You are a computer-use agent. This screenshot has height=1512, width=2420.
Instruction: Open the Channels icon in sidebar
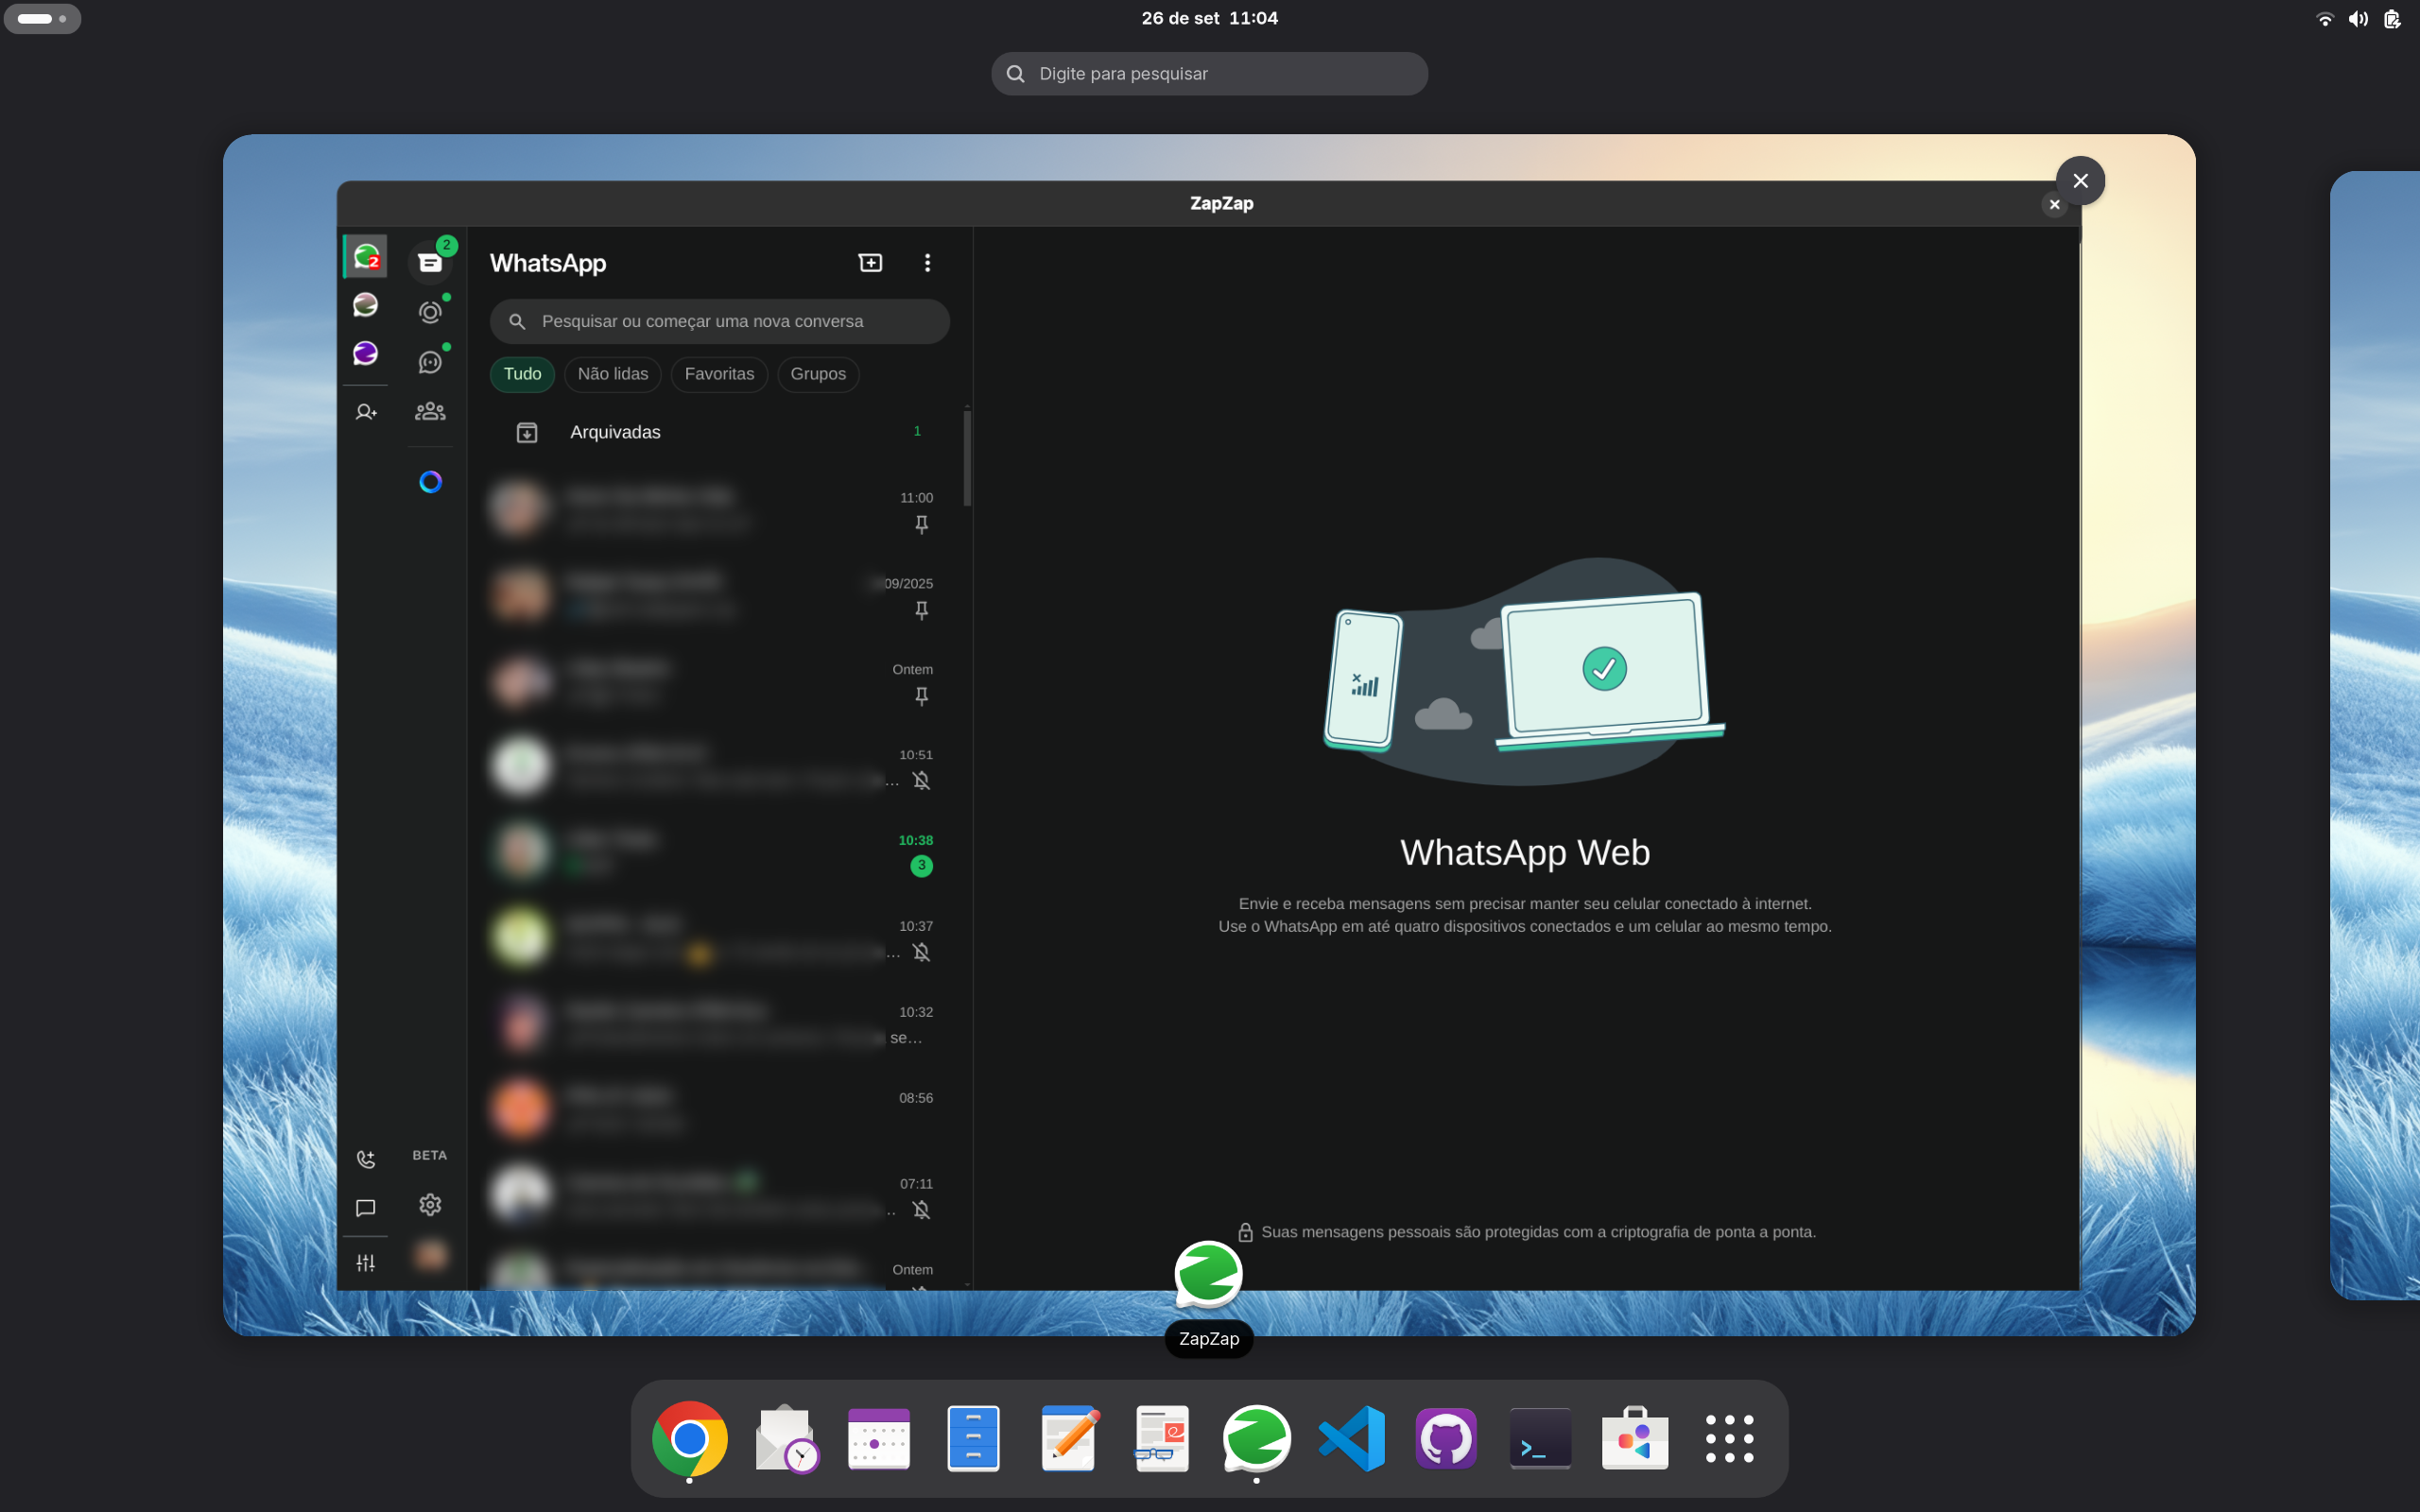click(430, 362)
